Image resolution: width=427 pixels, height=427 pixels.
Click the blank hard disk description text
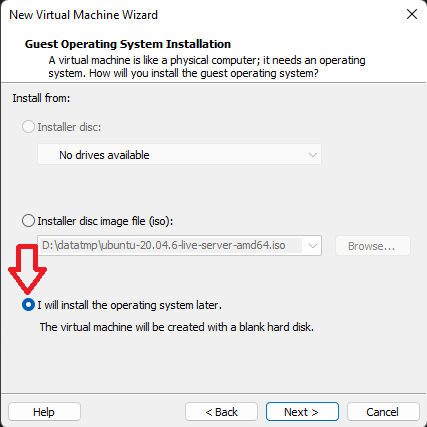click(x=177, y=327)
